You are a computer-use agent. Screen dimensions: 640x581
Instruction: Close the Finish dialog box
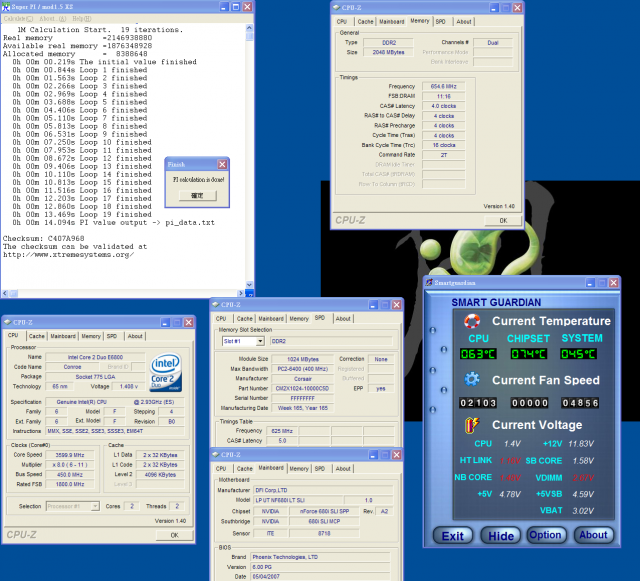click(222, 164)
